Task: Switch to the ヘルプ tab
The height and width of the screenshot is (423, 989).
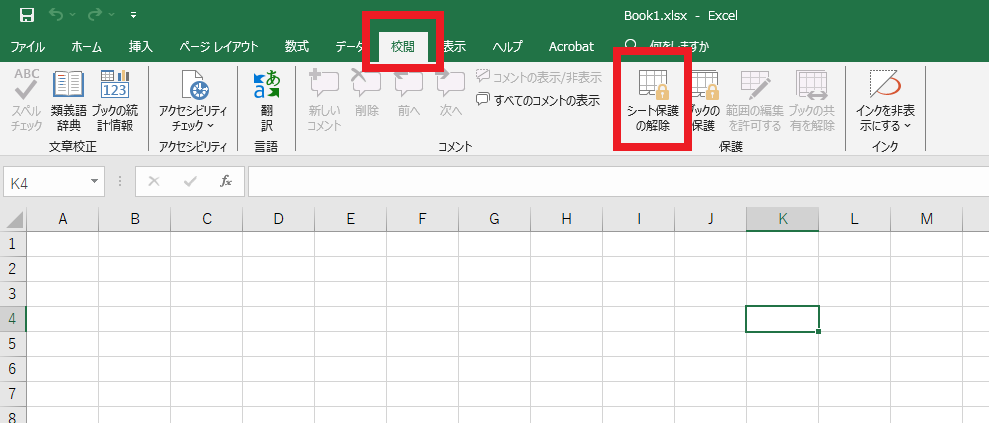Action: (x=507, y=47)
